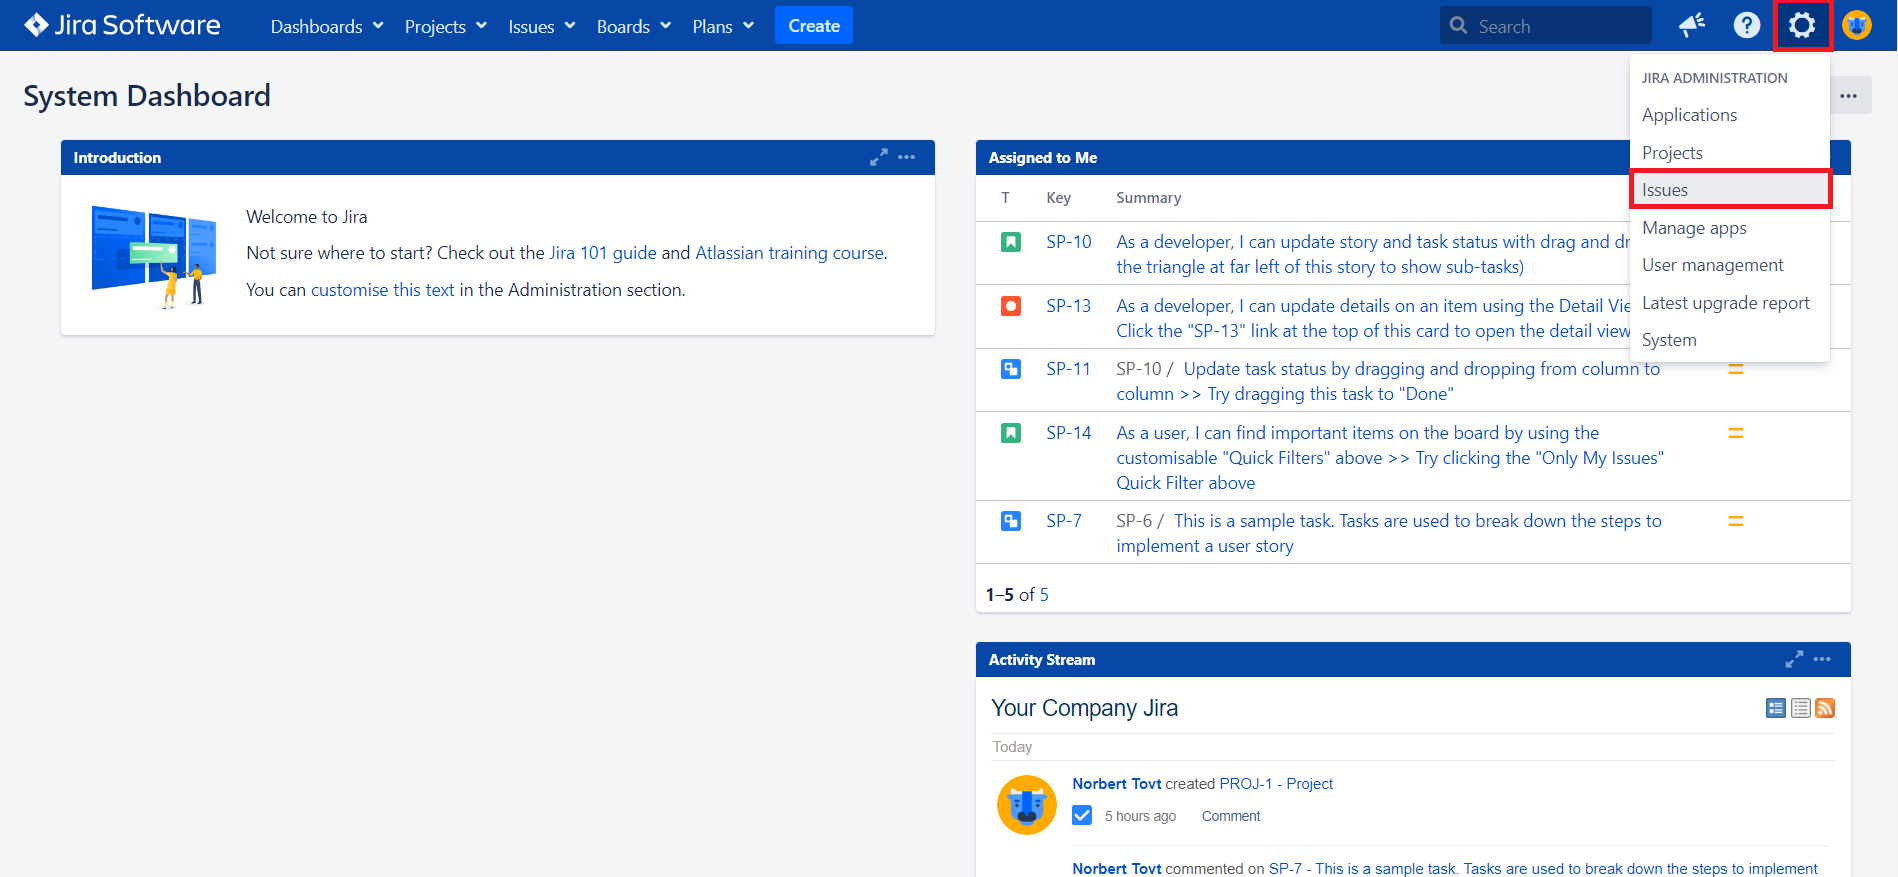Switch Activity Stream to list view
Image resolution: width=1898 pixels, height=877 pixels.
click(x=1800, y=708)
